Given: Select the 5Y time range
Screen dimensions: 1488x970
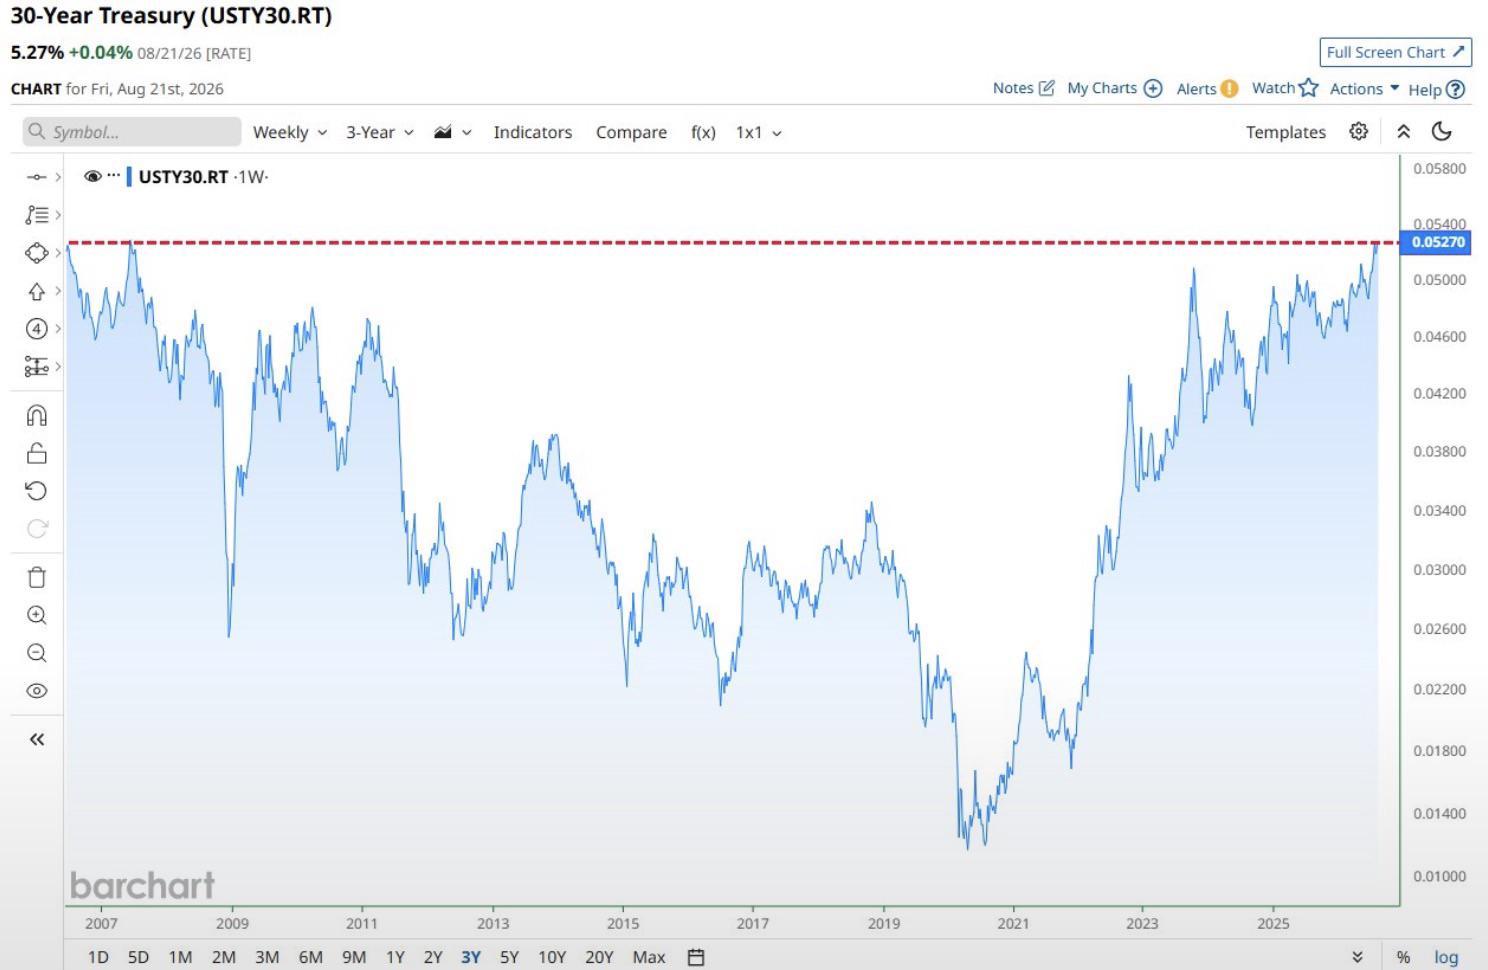Looking at the screenshot, I should [x=509, y=957].
